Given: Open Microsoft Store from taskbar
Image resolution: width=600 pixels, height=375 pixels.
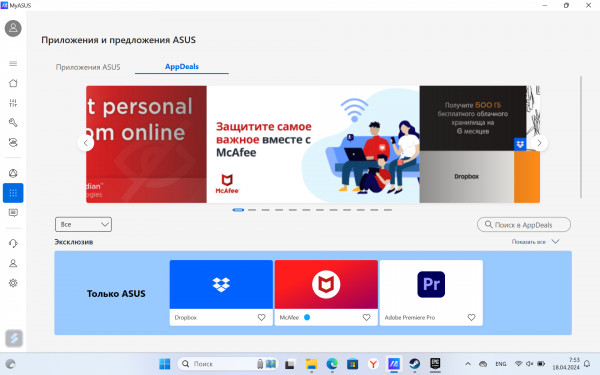Looking at the screenshot, I should pos(352,364).
